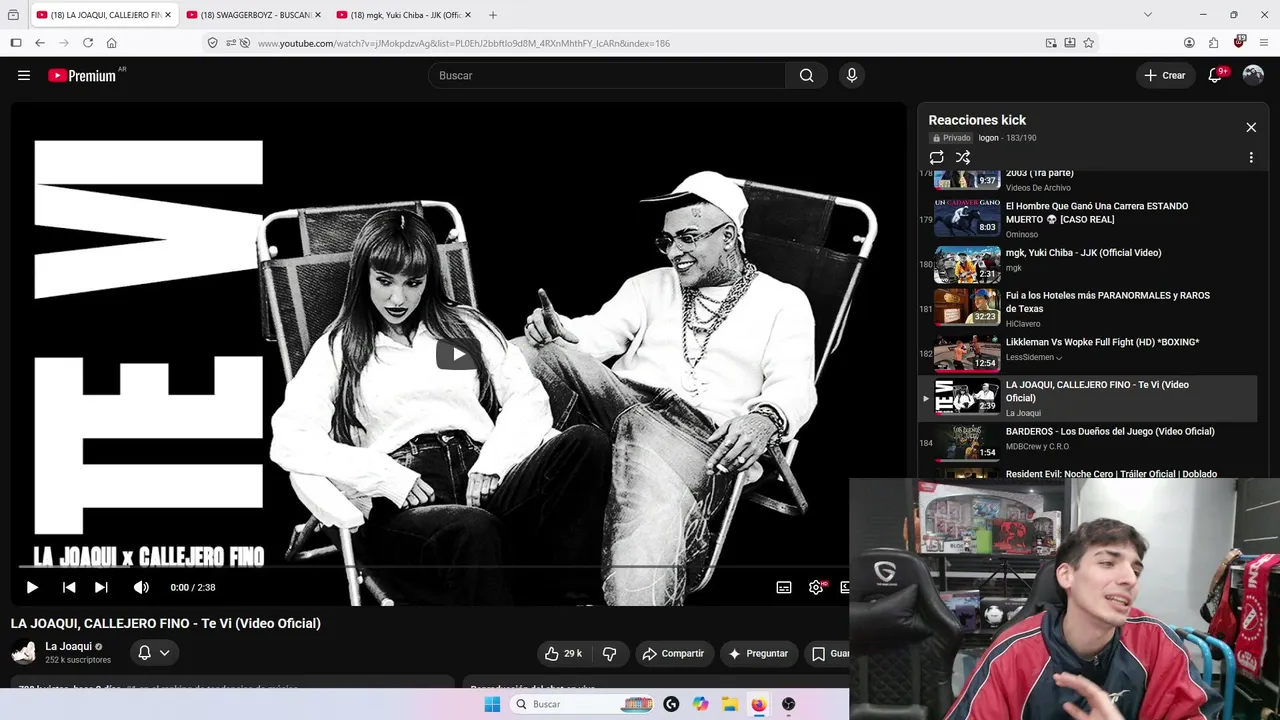Start voice search with microphone icon
Image resolution: width=1280 pixels, height=720 pixels.
pyautogui.click(x=851, y=75)
